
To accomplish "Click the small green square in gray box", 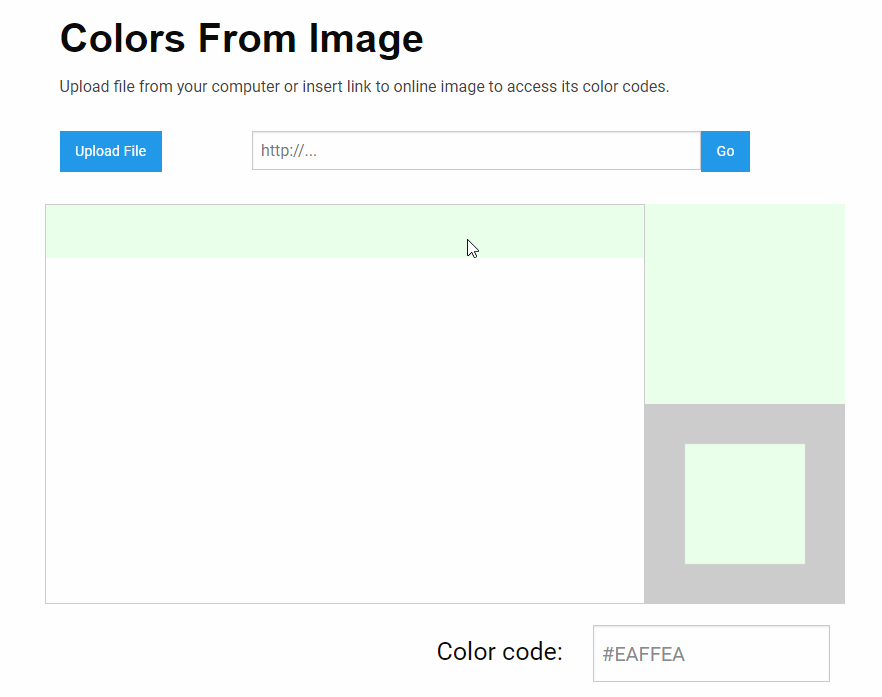I will (x=745, y=504).
